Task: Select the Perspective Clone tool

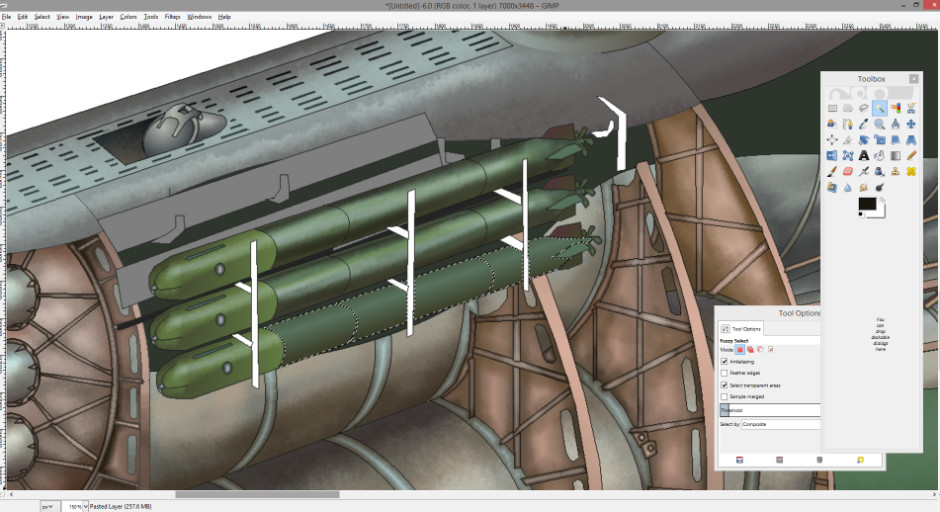Action: (832, 187)
